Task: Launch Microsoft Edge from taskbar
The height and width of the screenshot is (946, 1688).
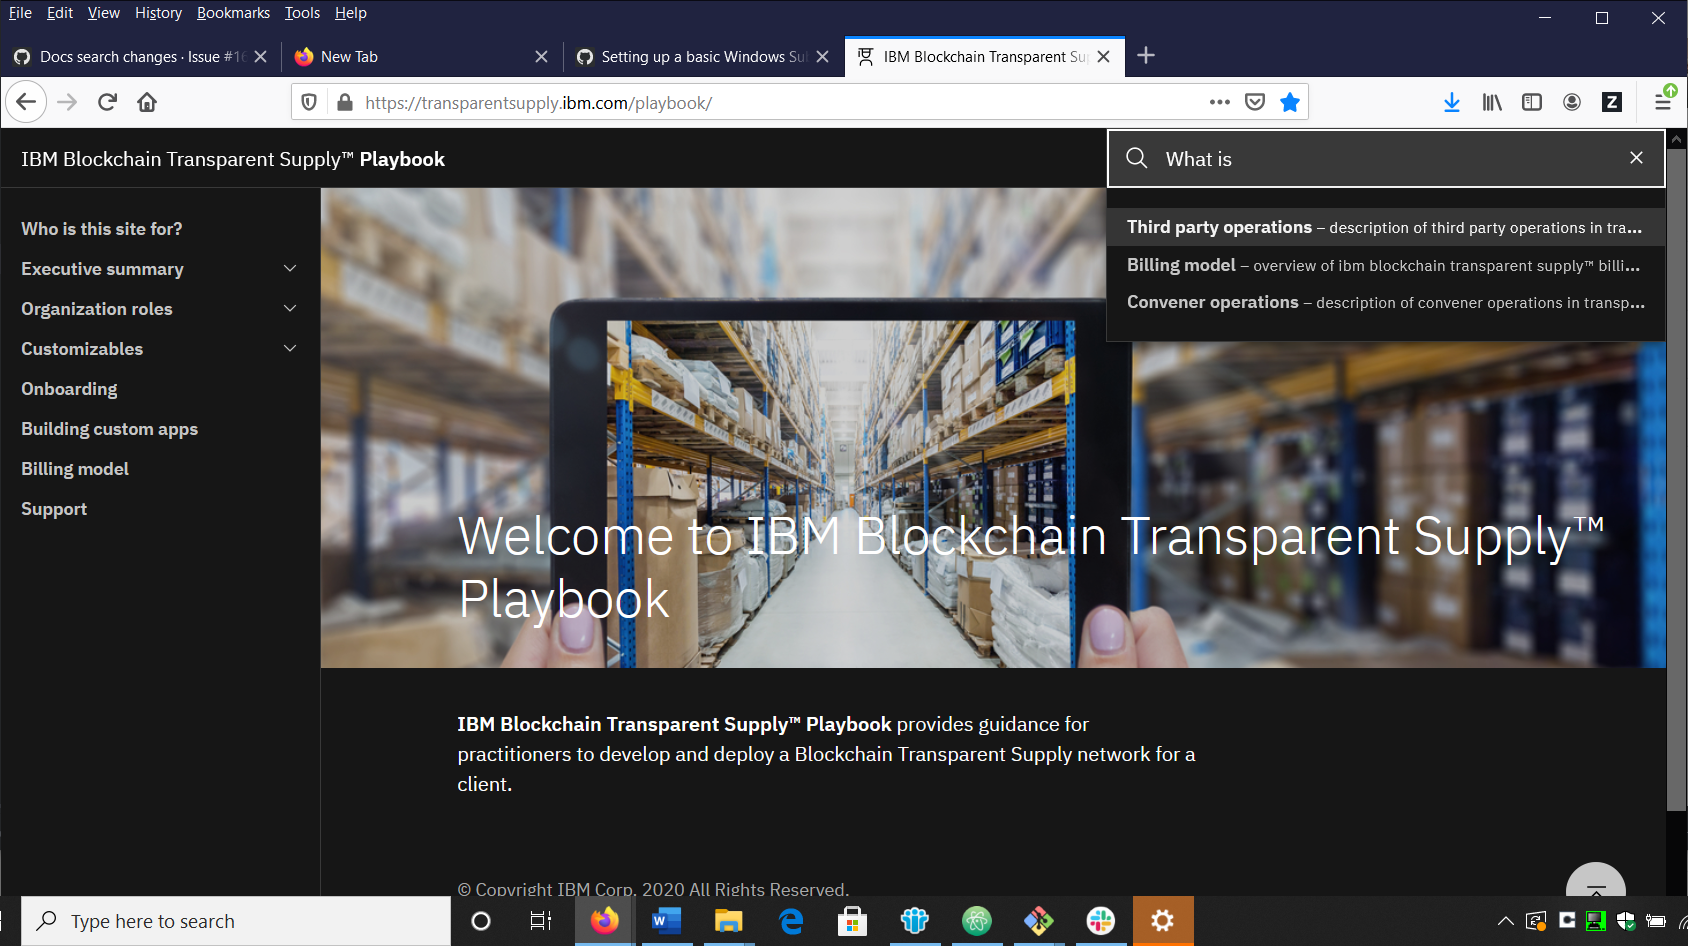Action: click(790, 921)
